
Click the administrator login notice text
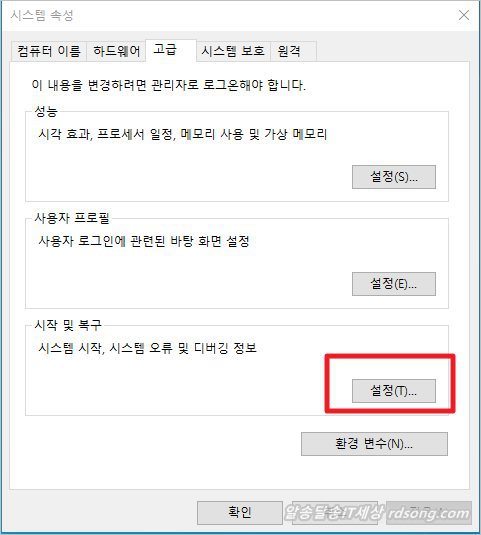pos(169,85)
